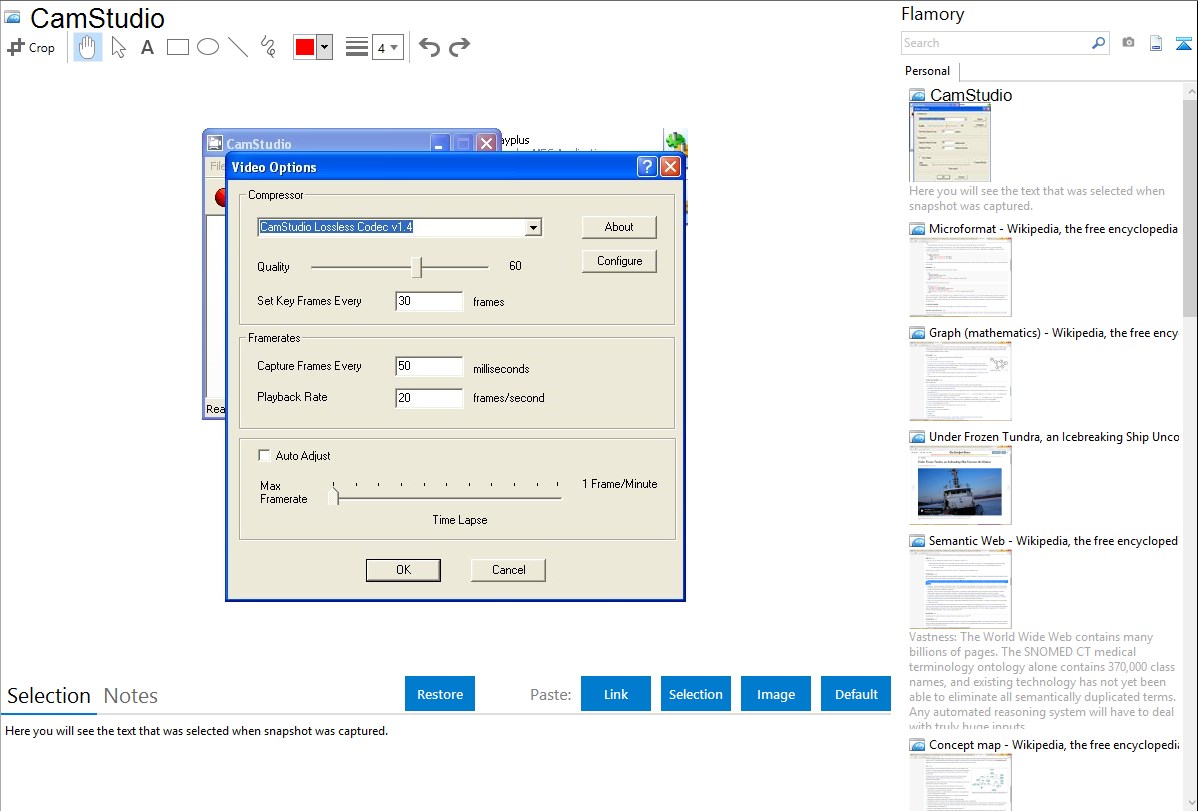The image size is (1198, 811).
Task: Open the Microformat Wikipedia snapshot thumbnail
Action: 960,277
